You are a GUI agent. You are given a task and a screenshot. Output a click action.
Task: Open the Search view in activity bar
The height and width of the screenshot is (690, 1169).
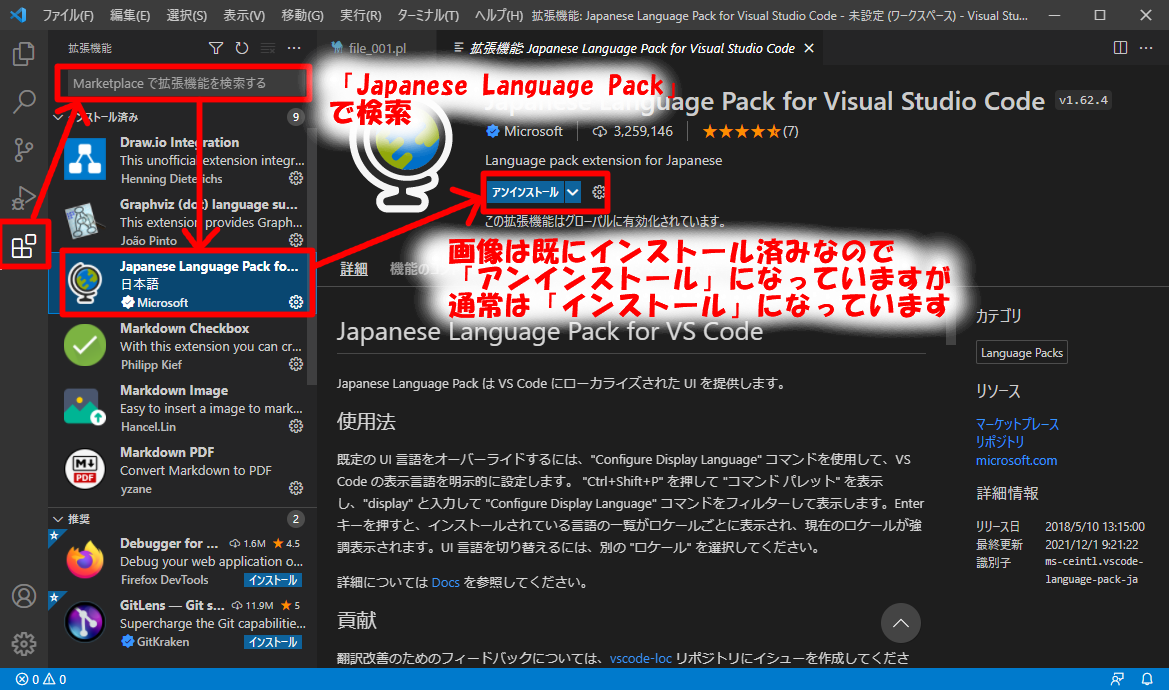click(x=24, y=101)
